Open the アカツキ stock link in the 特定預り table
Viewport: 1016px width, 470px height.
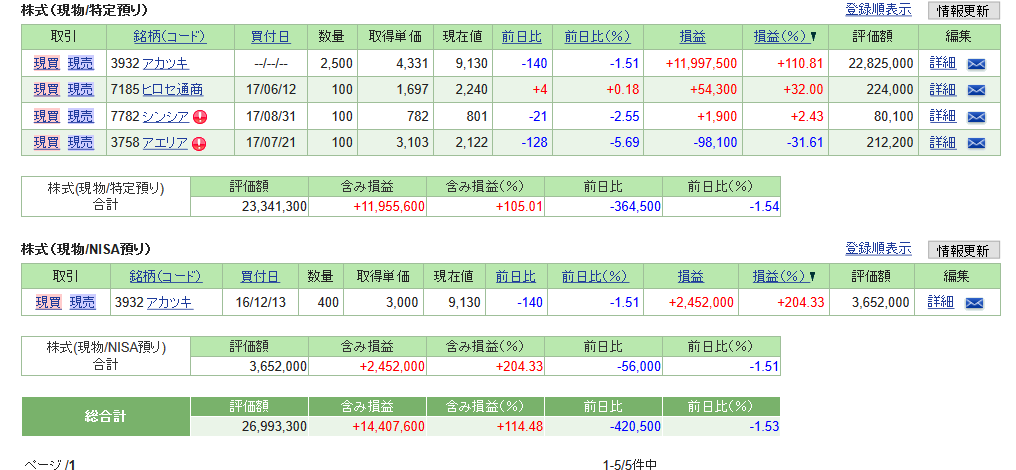point(165,64)
